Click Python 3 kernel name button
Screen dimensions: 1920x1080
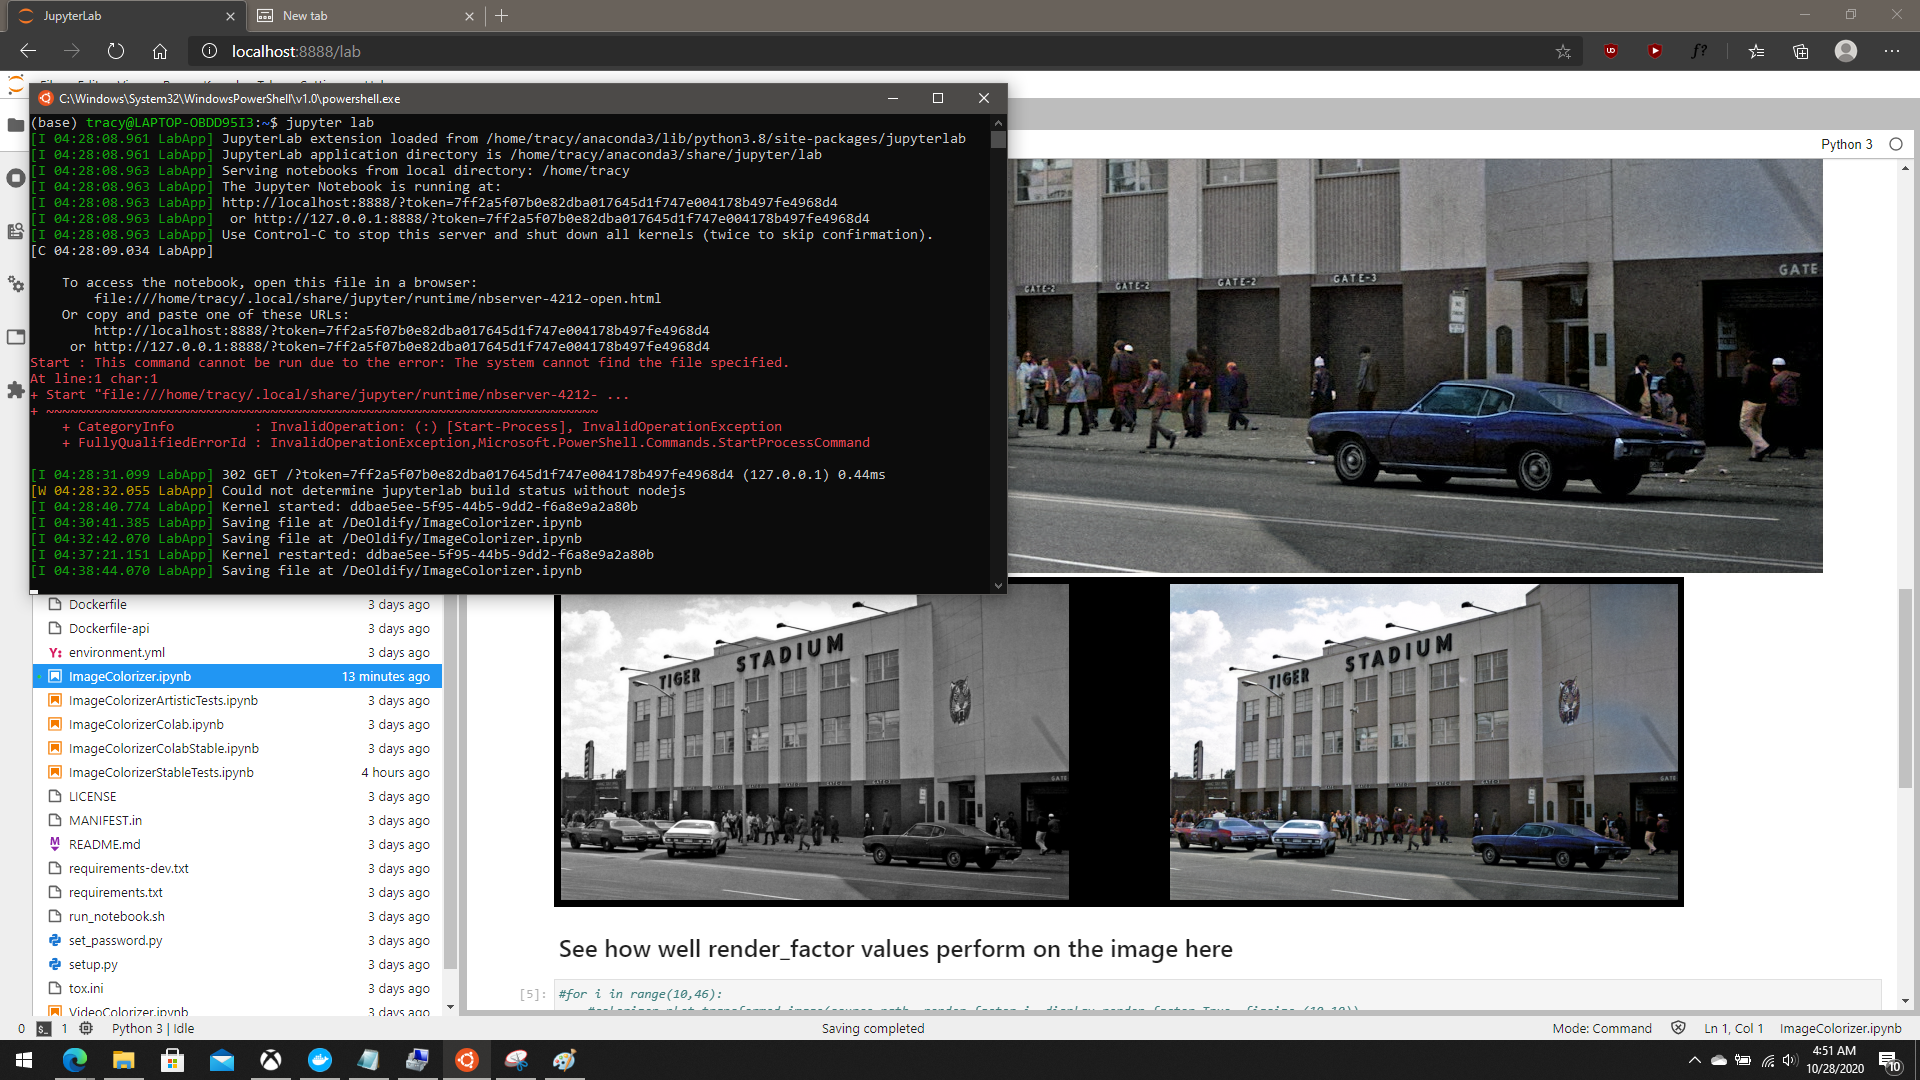[x=1846, y=144]
